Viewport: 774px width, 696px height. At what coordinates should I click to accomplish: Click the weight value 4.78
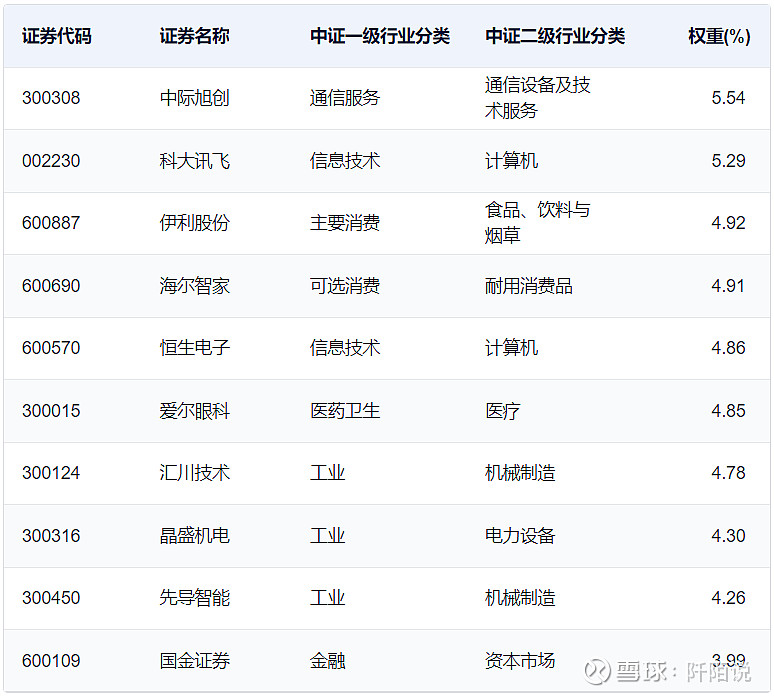[728, 473]
